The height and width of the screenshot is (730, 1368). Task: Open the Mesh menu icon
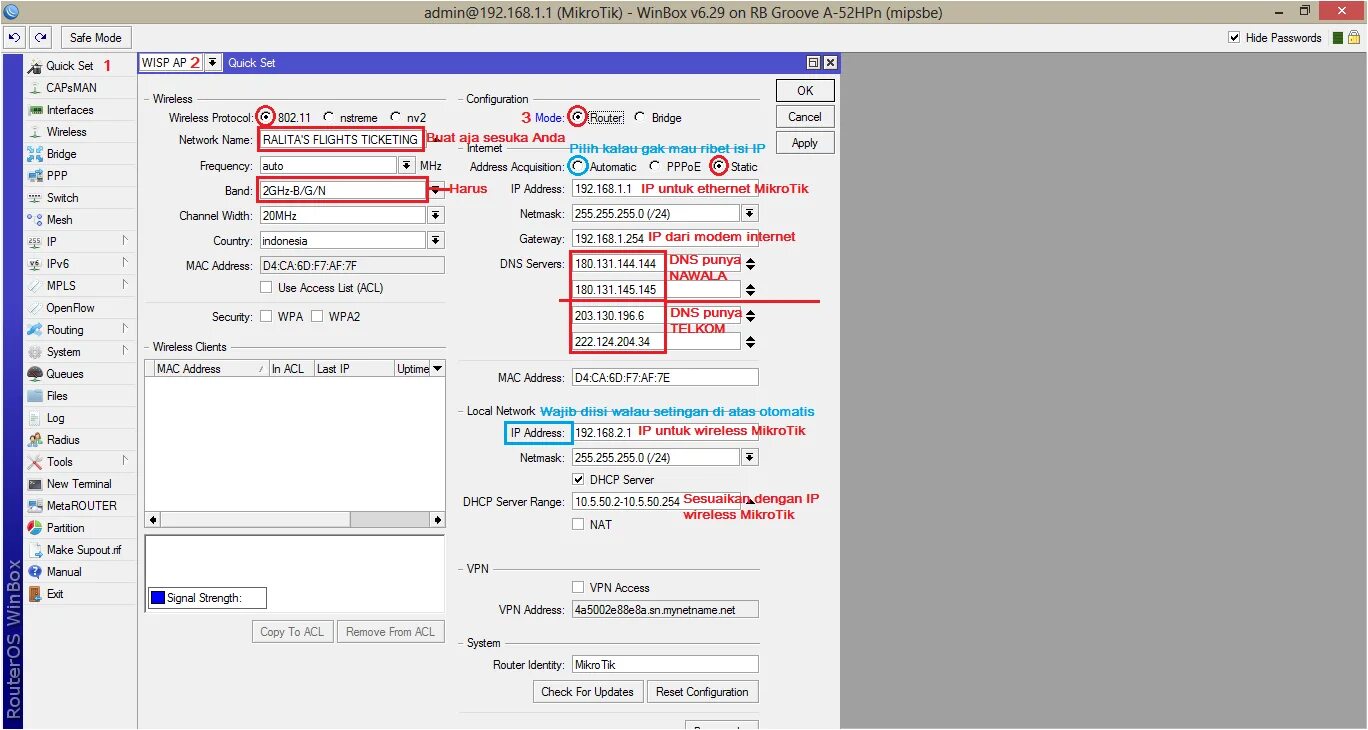tap(35, 220)
